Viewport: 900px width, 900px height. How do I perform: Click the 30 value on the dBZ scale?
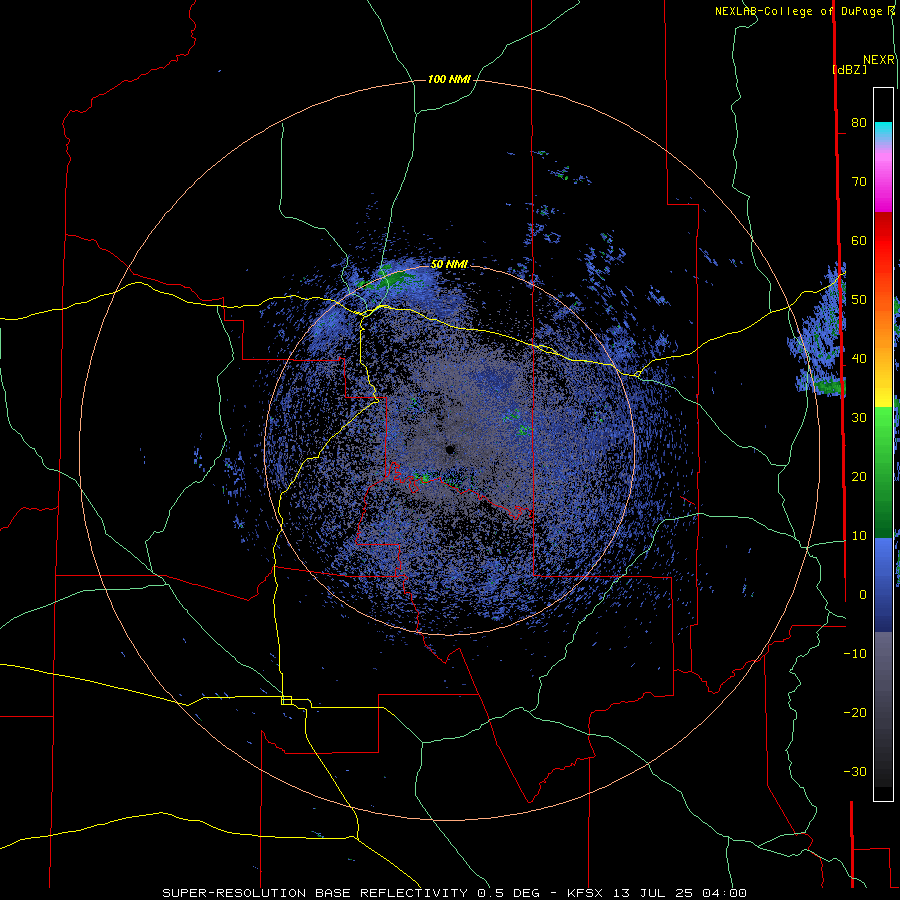click(859, 417)
